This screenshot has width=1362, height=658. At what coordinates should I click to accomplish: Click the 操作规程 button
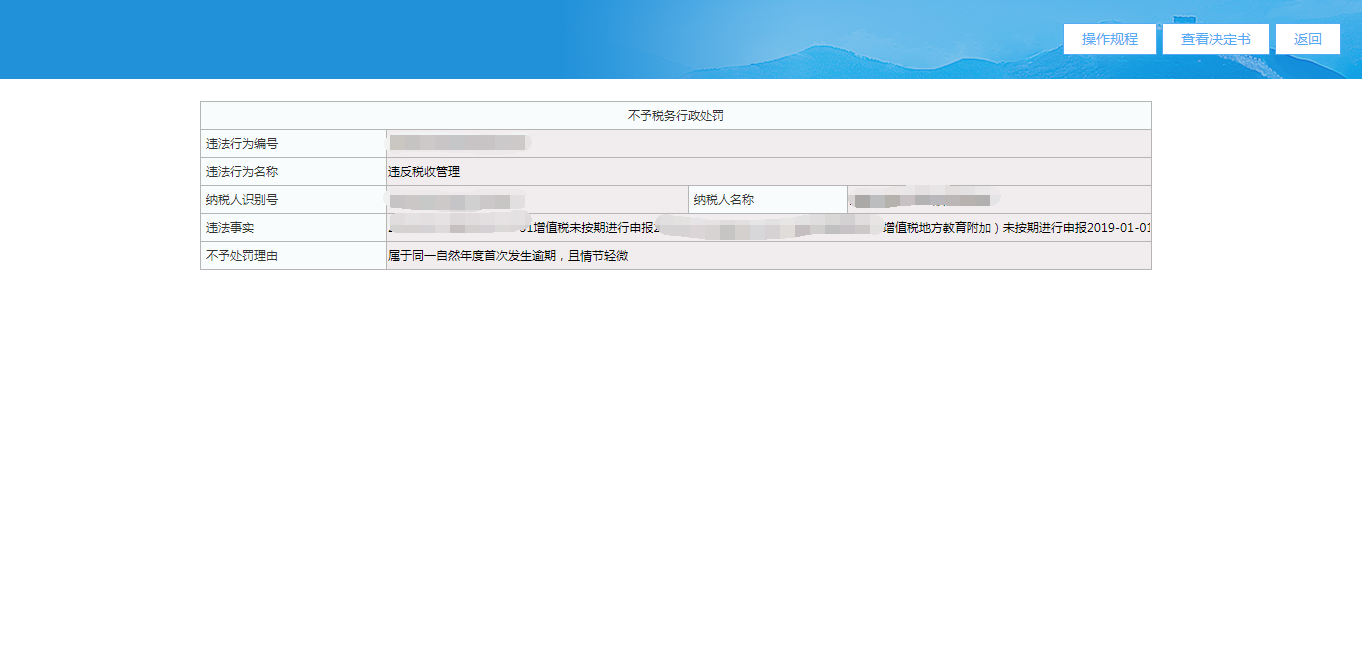1109,39
